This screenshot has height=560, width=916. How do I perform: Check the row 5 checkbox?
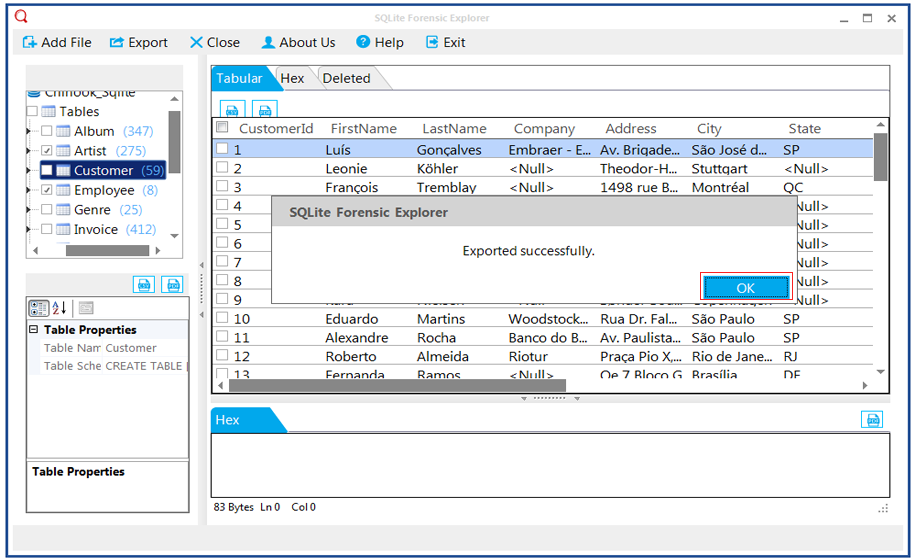[222, 224]
